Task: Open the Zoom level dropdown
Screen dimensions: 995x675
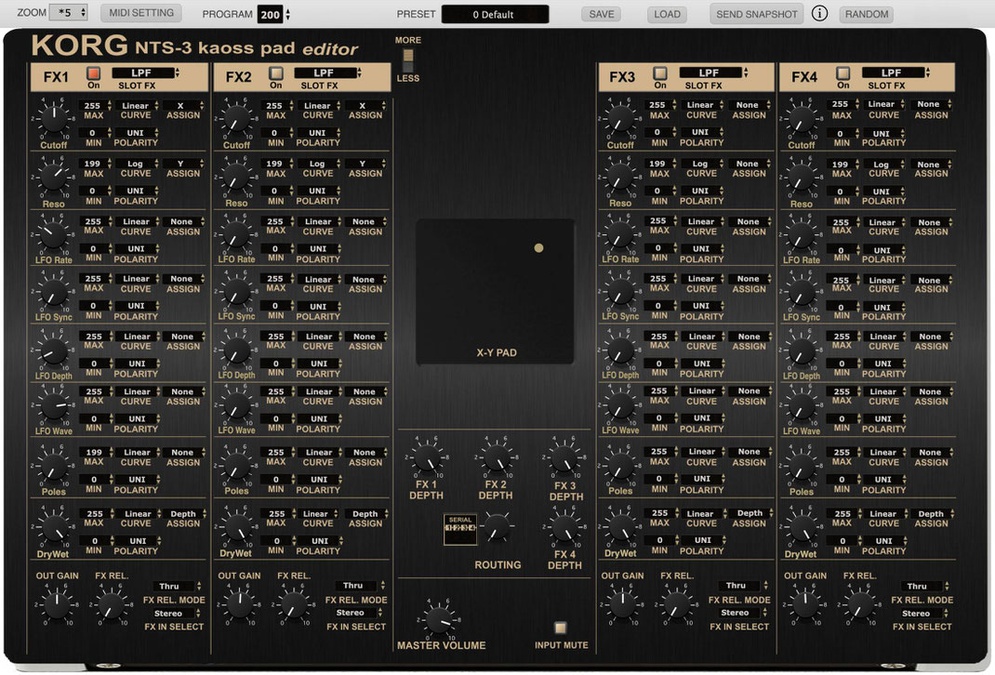Action: click(x=69, y=13)
